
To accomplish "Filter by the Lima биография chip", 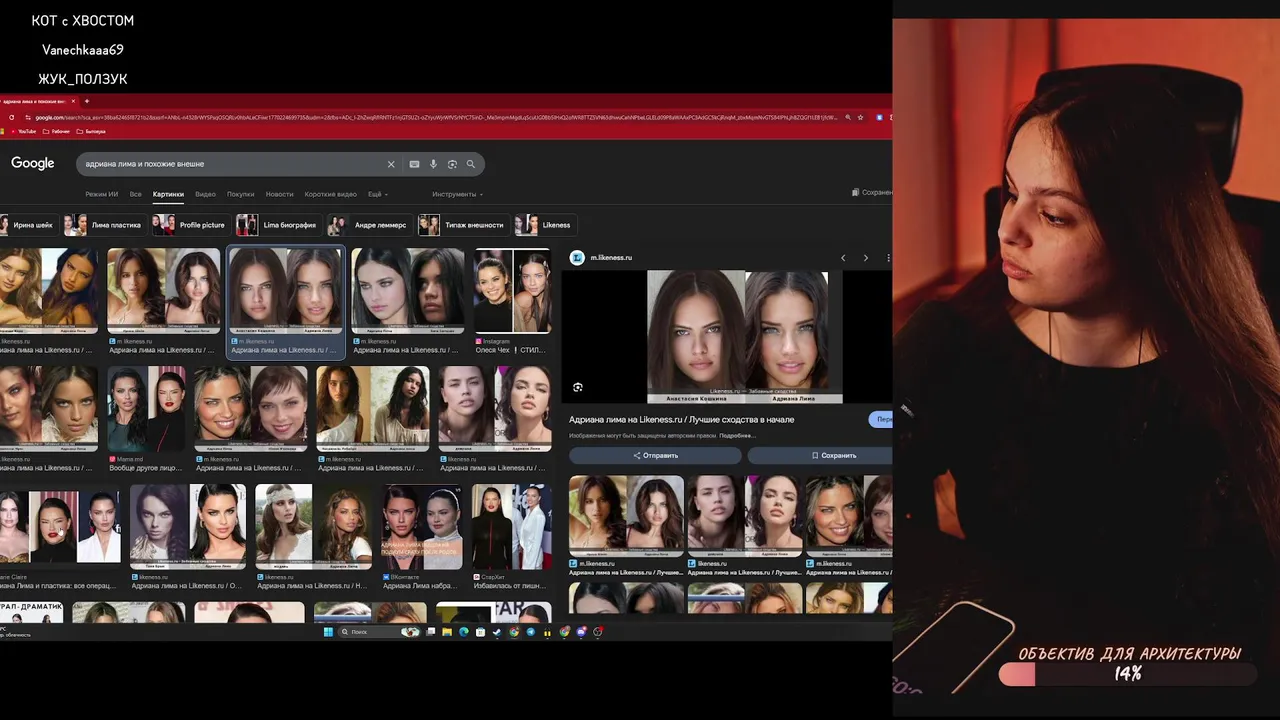I will (x=278, y=225).
